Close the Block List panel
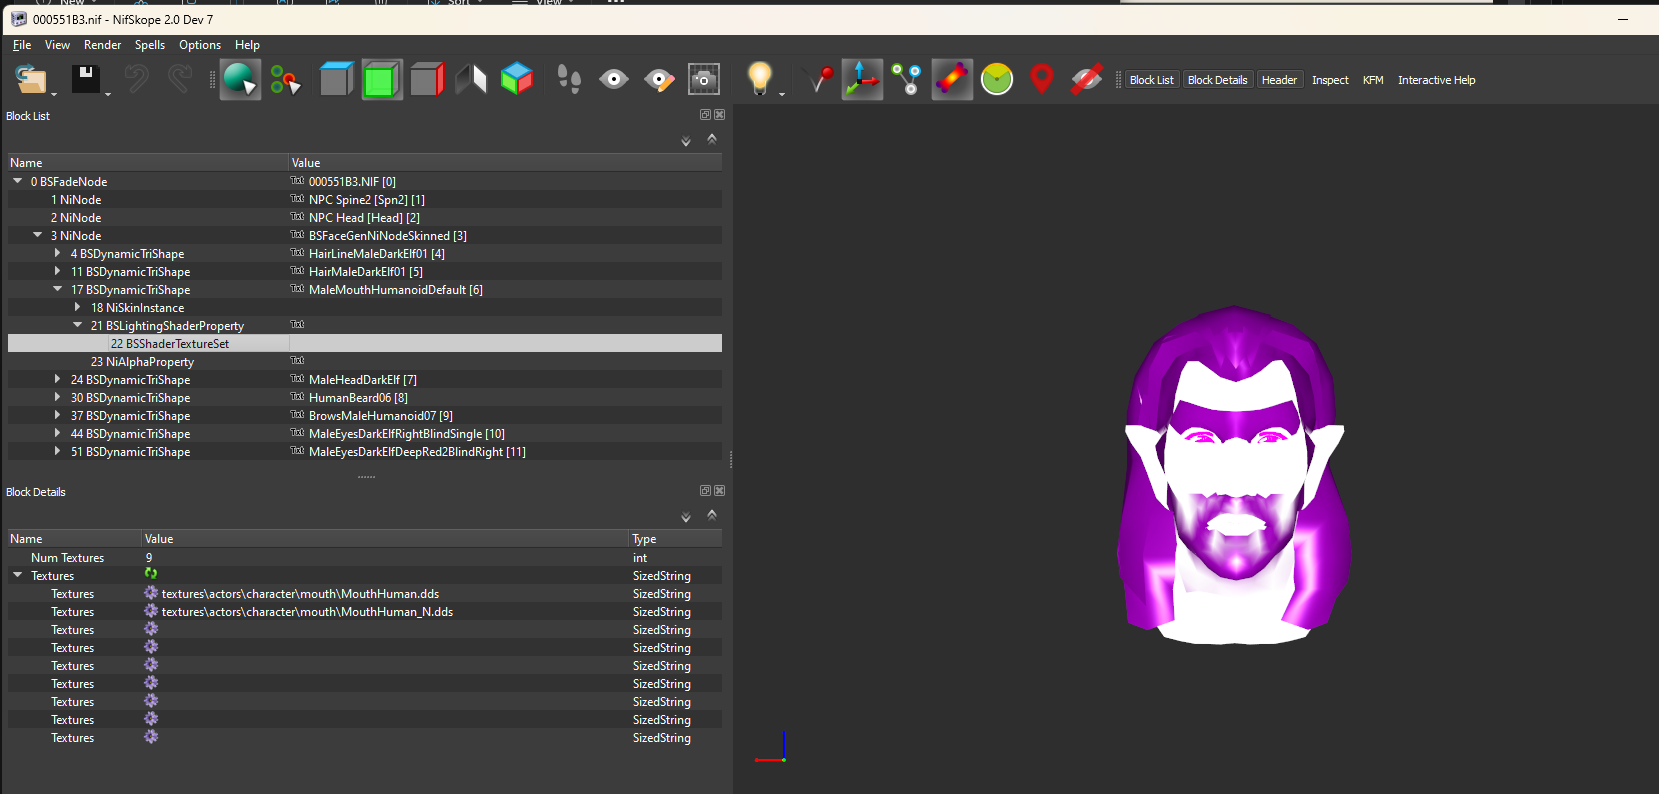The height and width of the screenshot is (794, 1659). [x=720, y=115]
